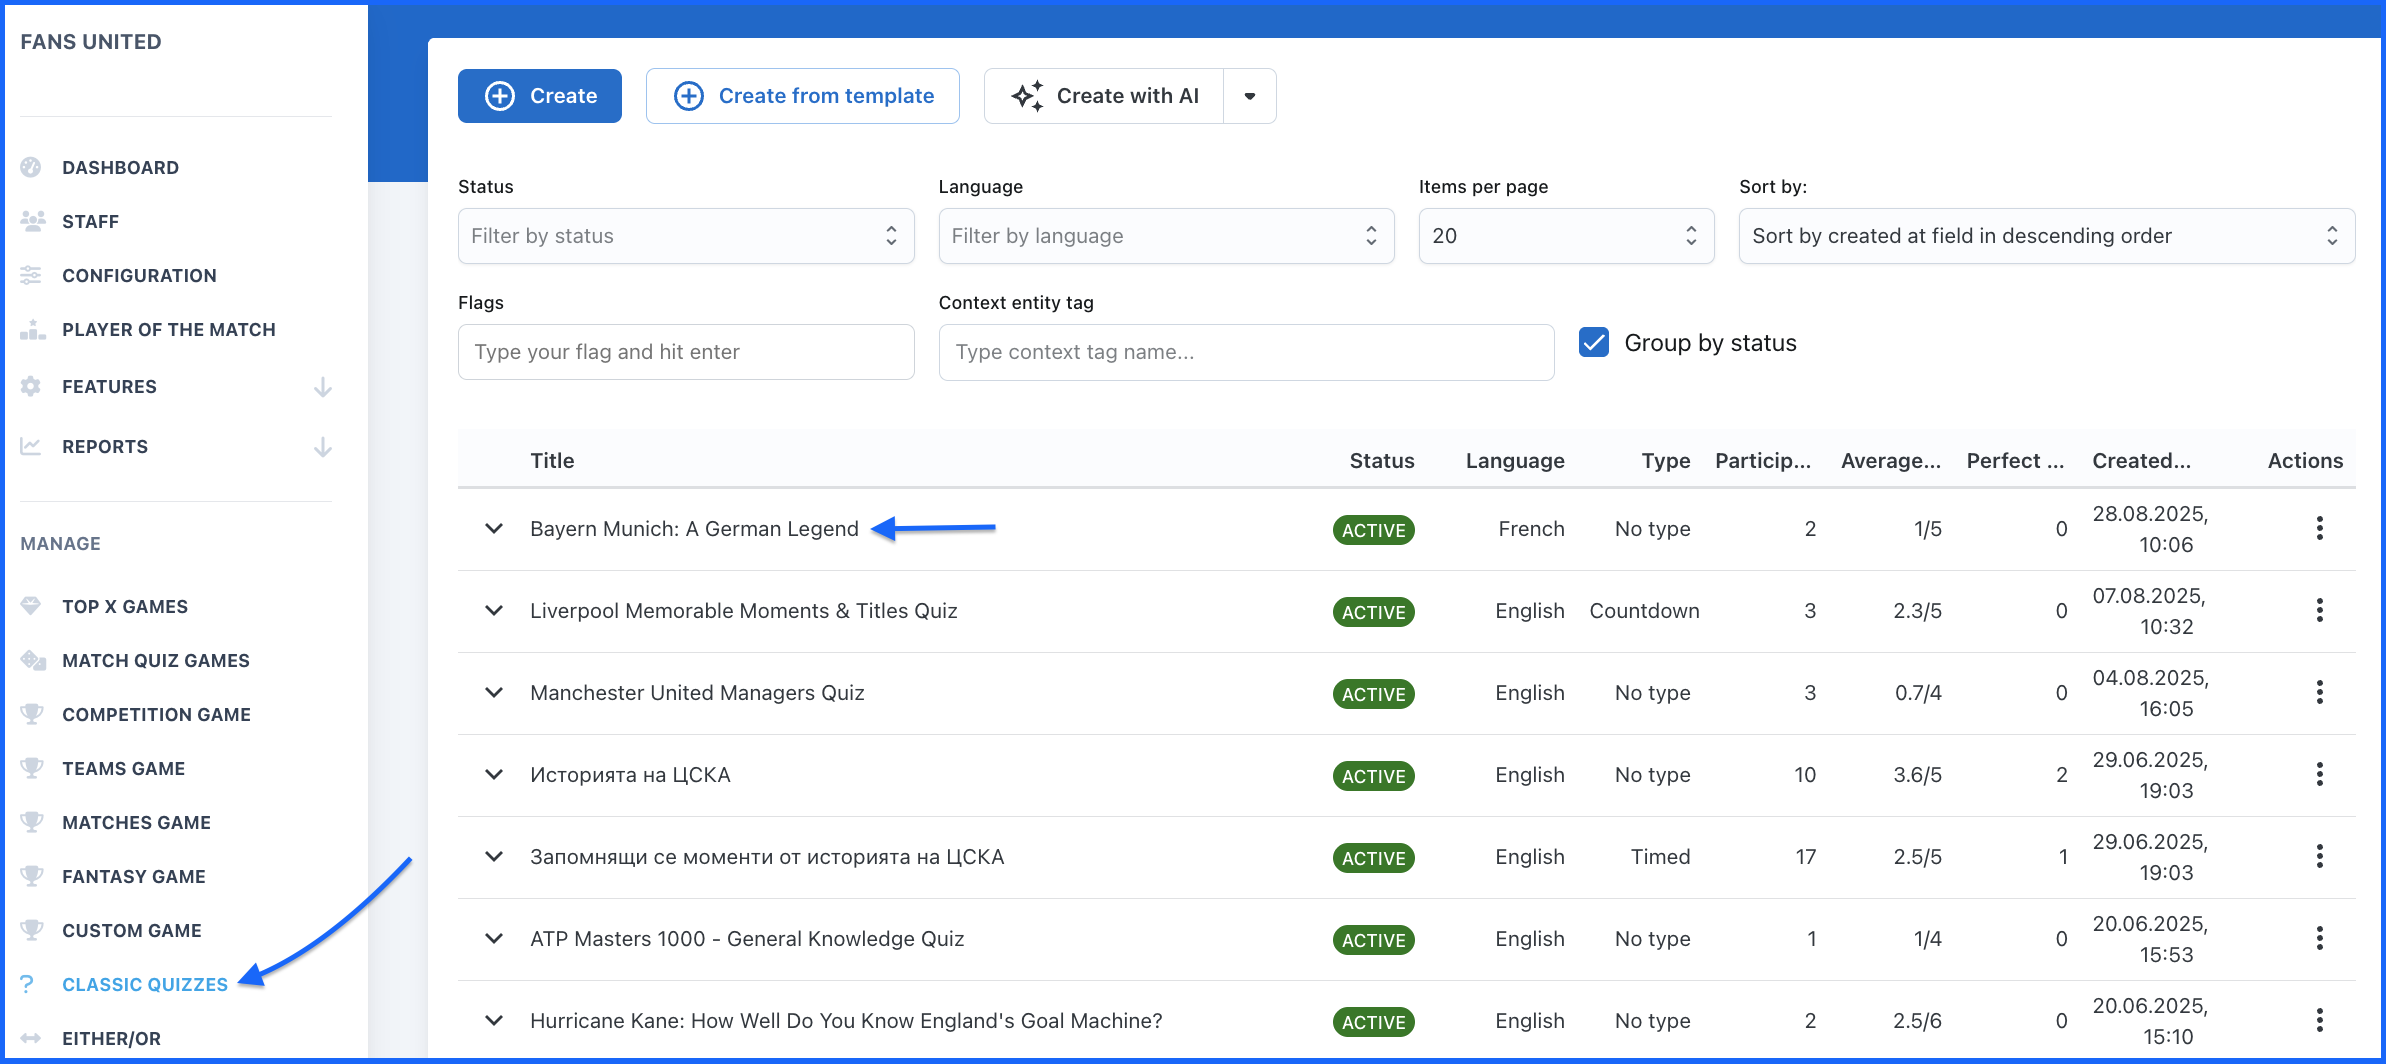Image resolution: width=2386 pixels, height=1064 pixels.
Task: Click the blue Create button
Action: pyautogui.click(x=540, y=96)
